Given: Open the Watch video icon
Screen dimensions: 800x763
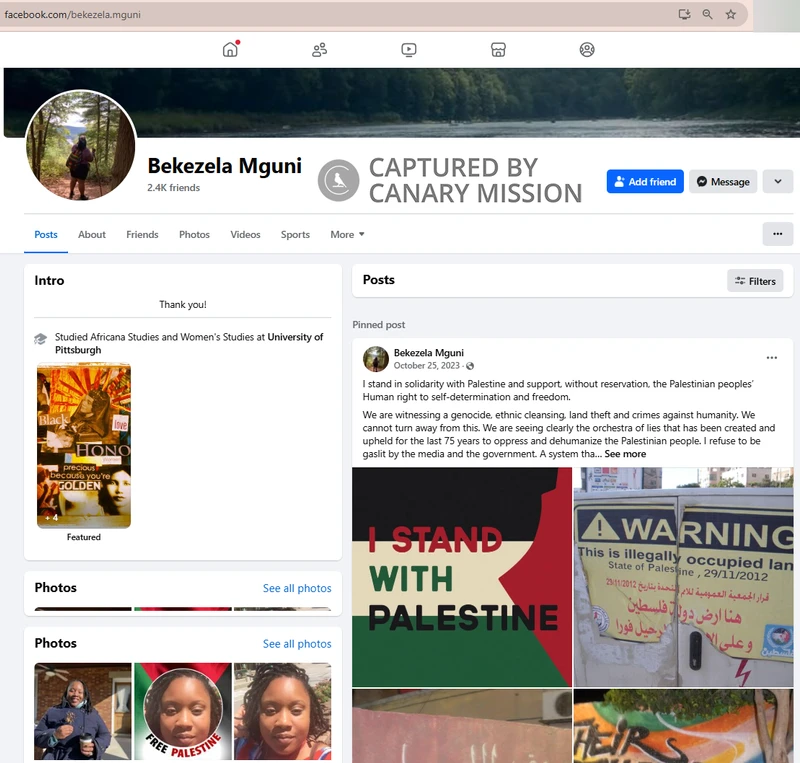Looking at the screenshot, I should [409, 50].
